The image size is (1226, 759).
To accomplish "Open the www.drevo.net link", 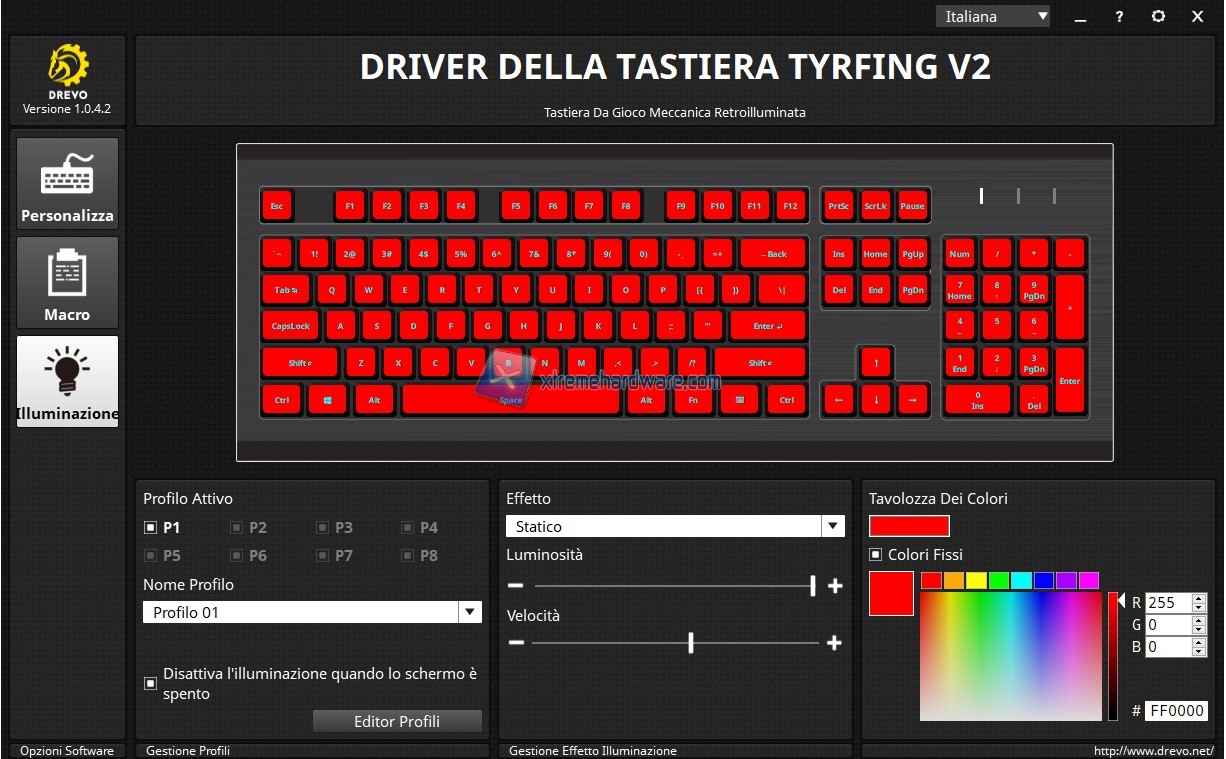I will click(x=1153, y=750).
